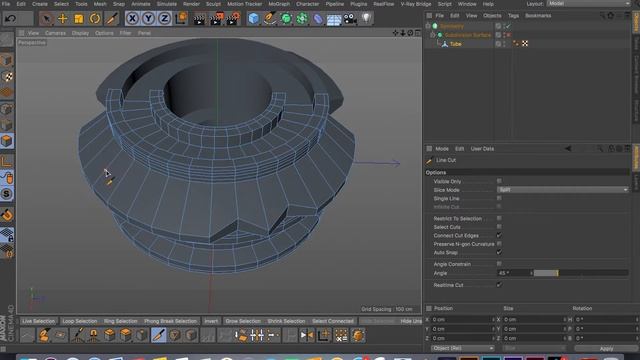Screen dimensions: 640x360
Task: Toggle Preserve N-gon Curvature checkbox
Action: point(499,244)
